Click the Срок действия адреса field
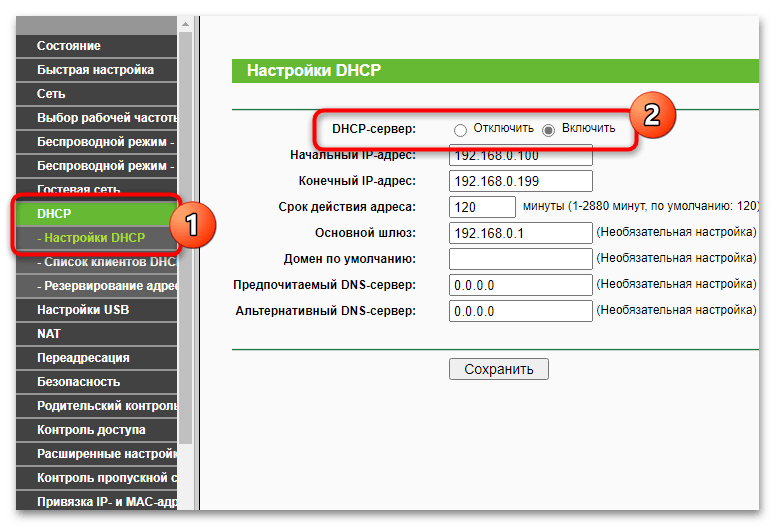Image resolution: width=775 pixels, height=526 pixels. (x=482, y=207)
